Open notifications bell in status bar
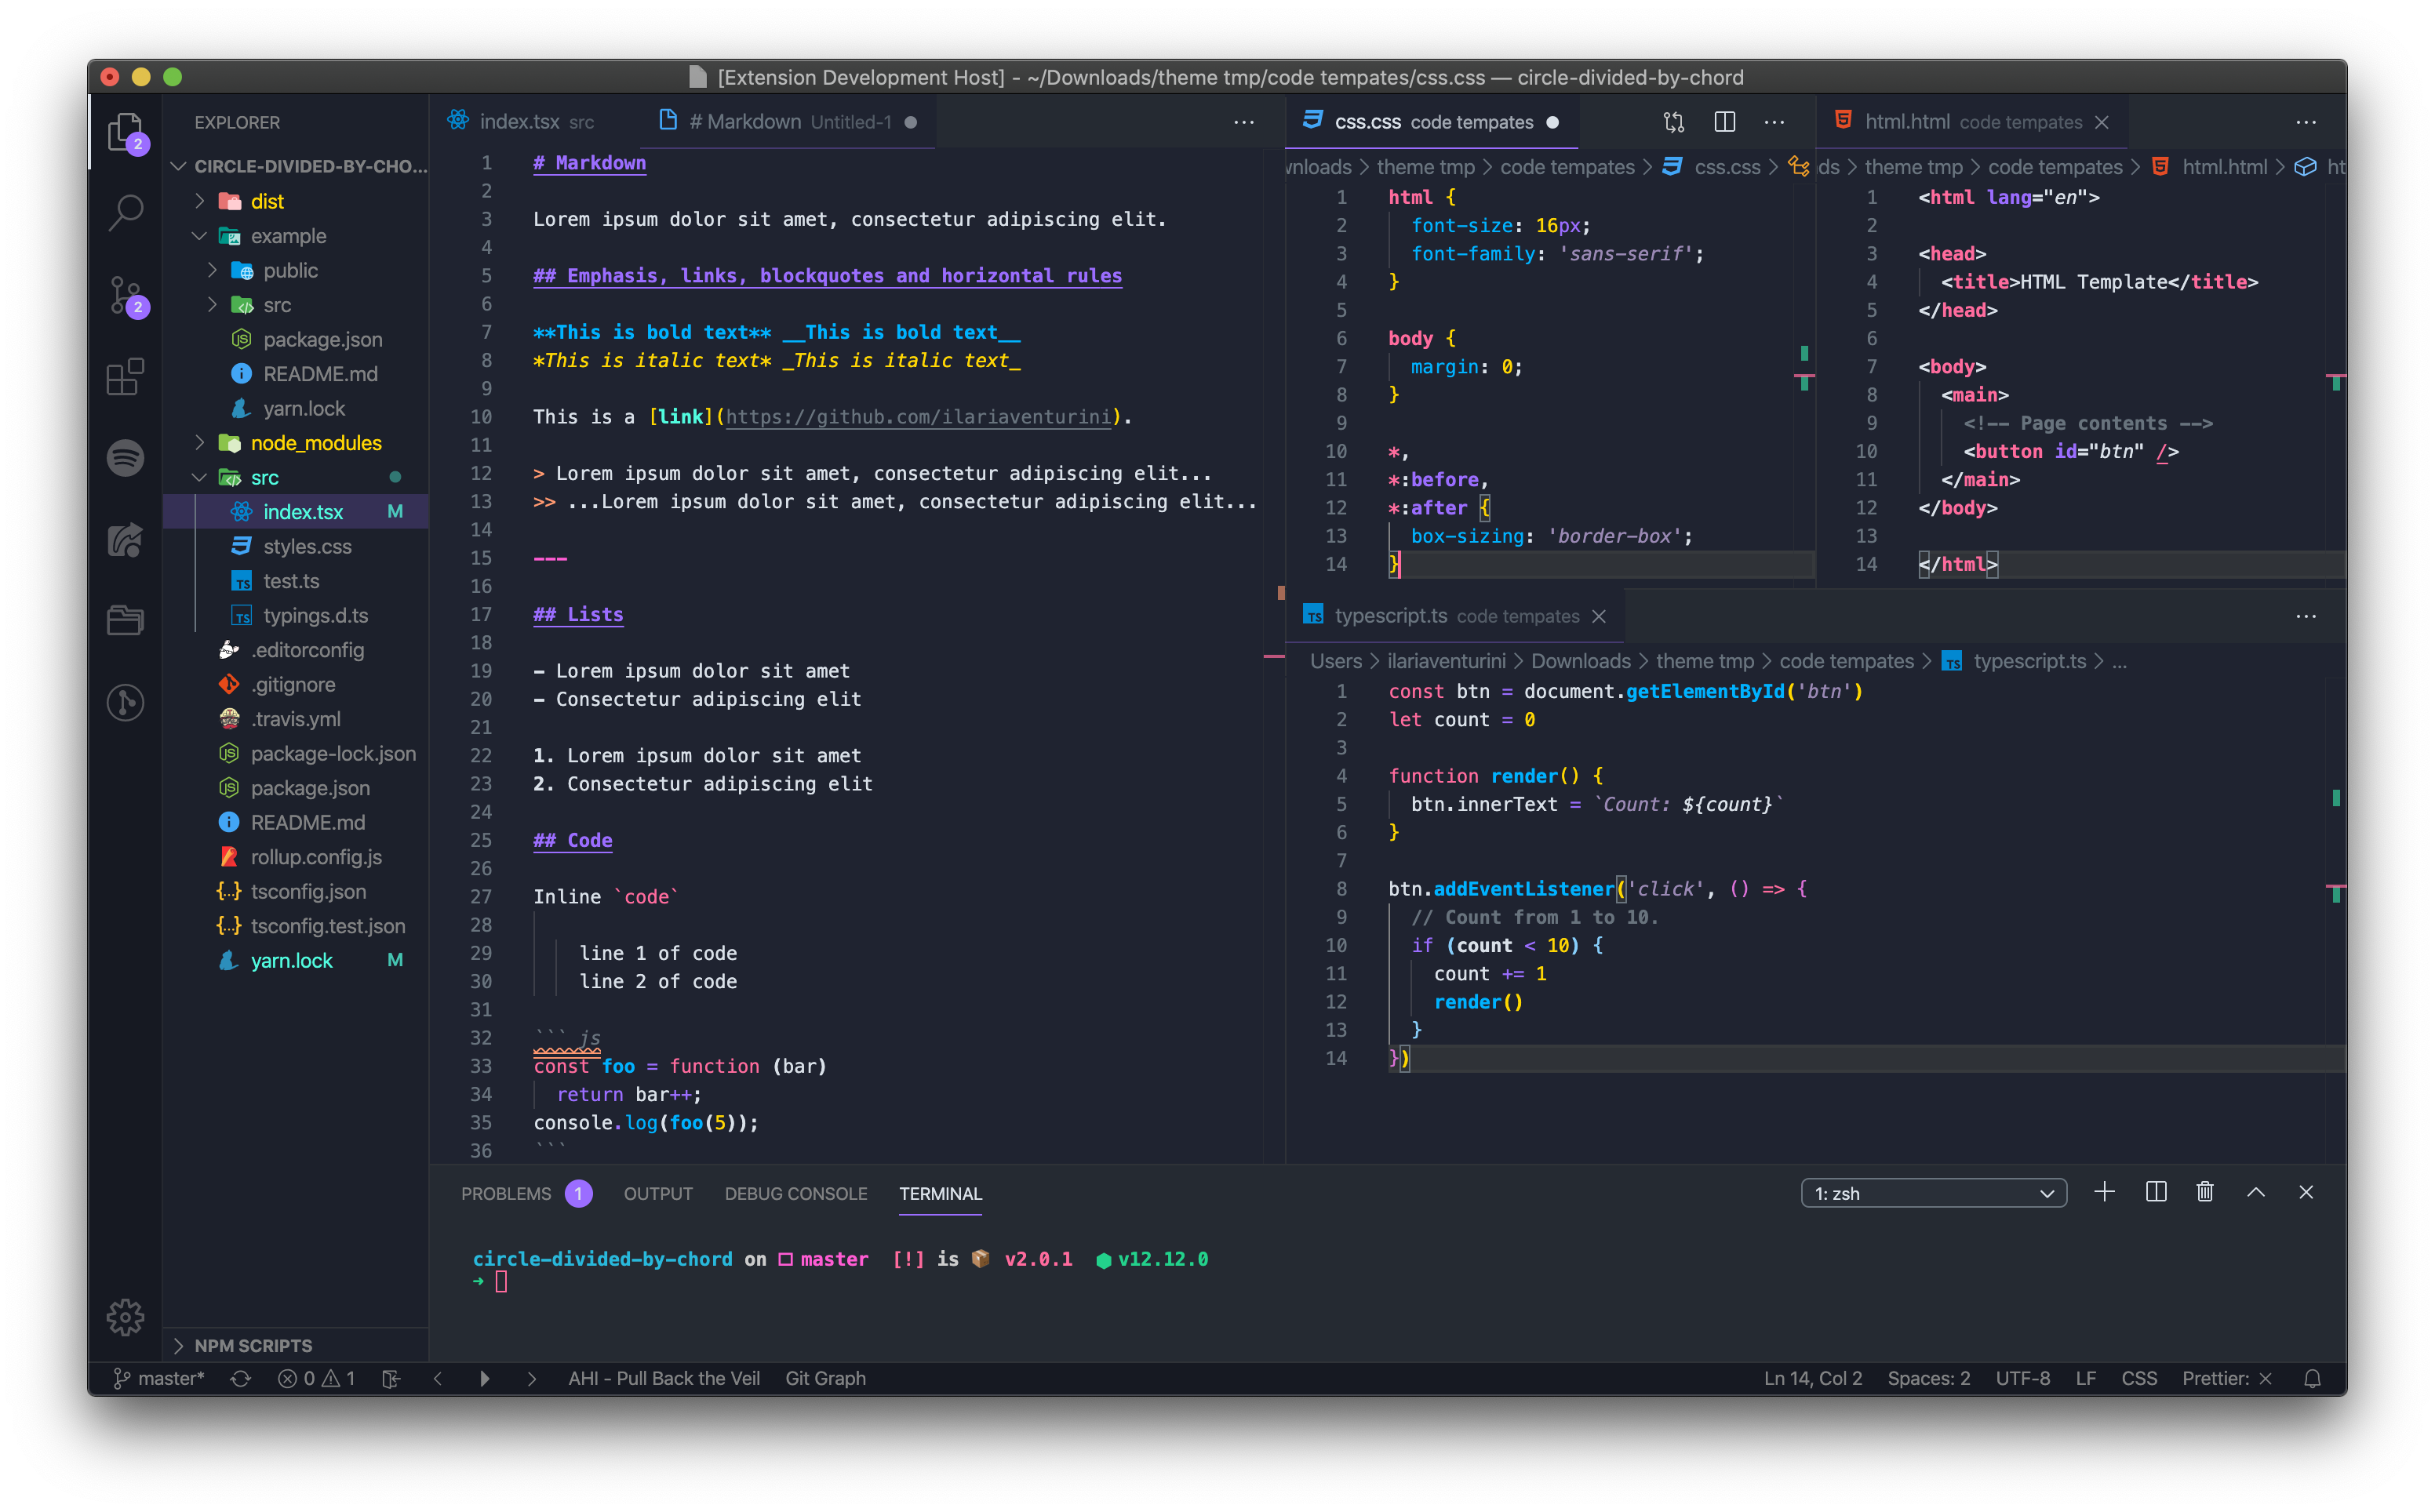2435x1512 pixels. (2312, 1378)
